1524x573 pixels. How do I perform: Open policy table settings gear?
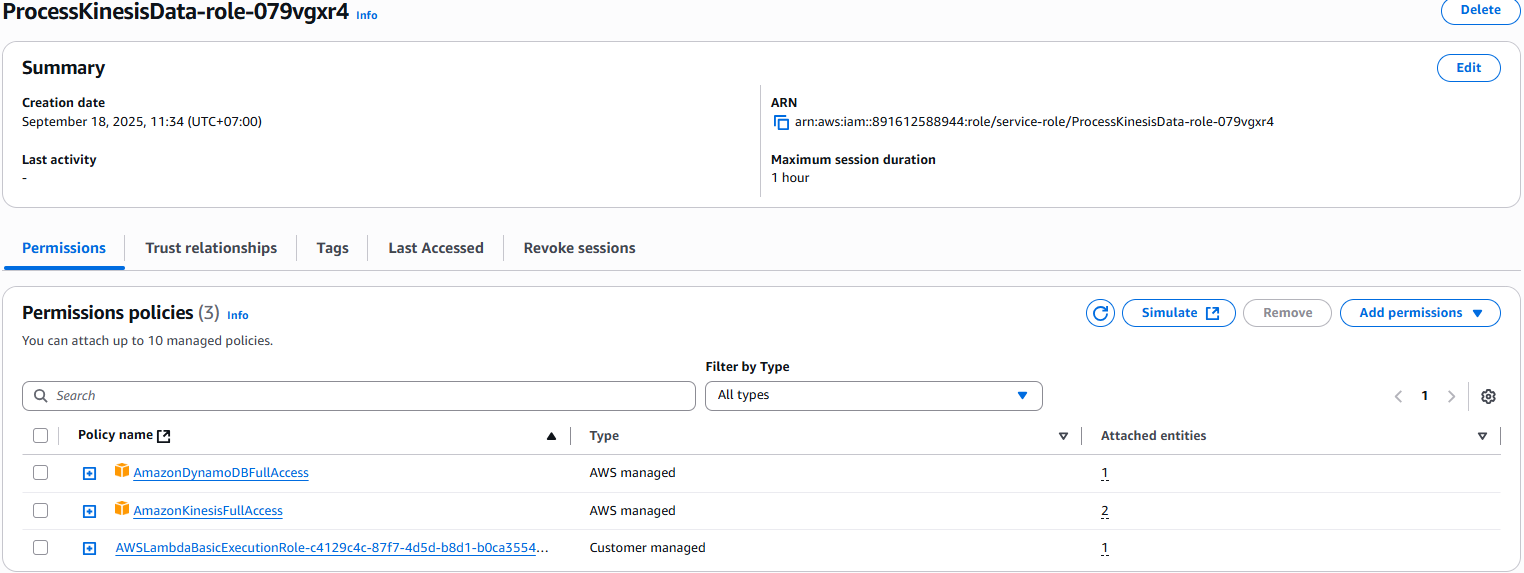click(x=1488, y=396)
